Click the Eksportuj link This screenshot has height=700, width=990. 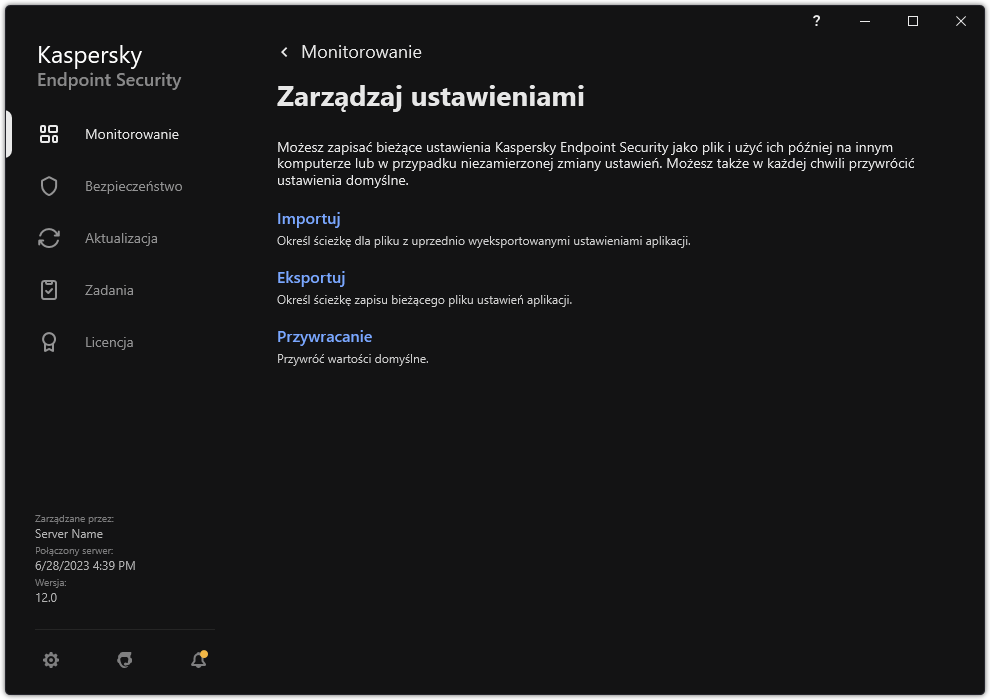point(311,277)
